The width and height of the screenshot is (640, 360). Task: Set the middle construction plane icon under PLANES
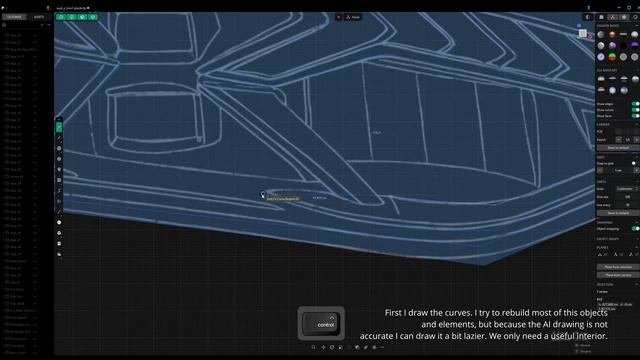[x=616, y=254]
